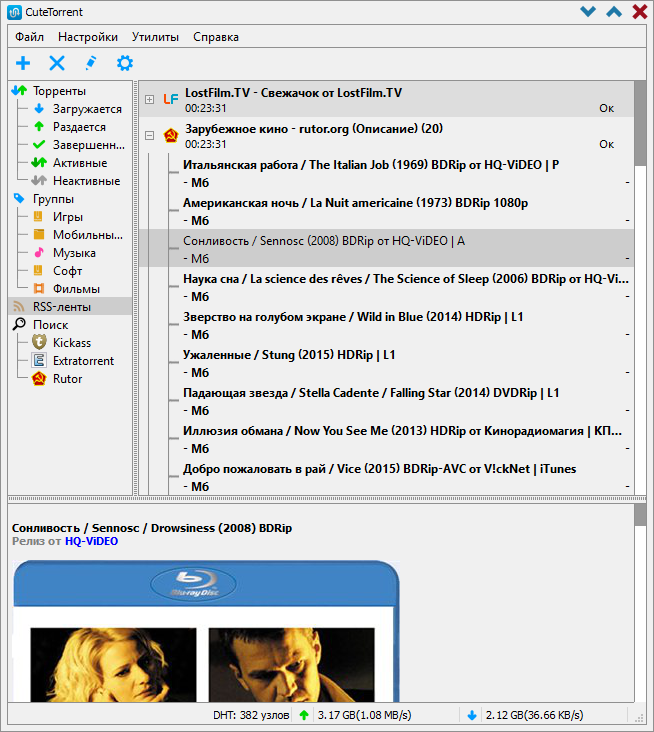Screen dimensions: 654x732
Task: Select the Группы tree item
Action: point(53,199)
